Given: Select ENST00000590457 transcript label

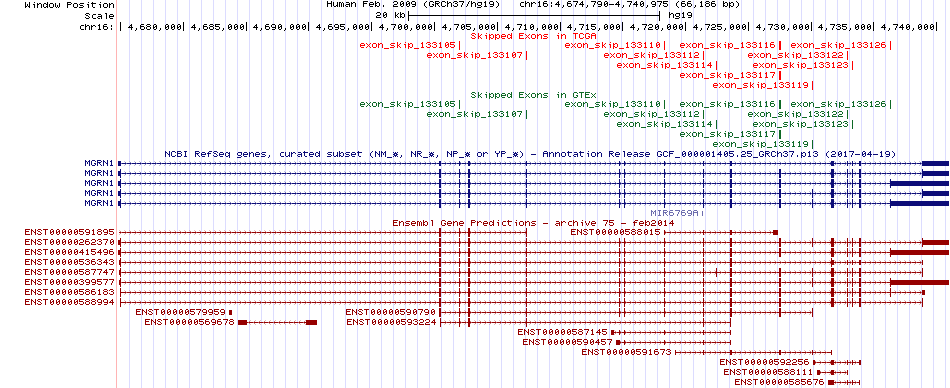Looking at the screenshot, I should pyautogui.click(x=568, y=342).
